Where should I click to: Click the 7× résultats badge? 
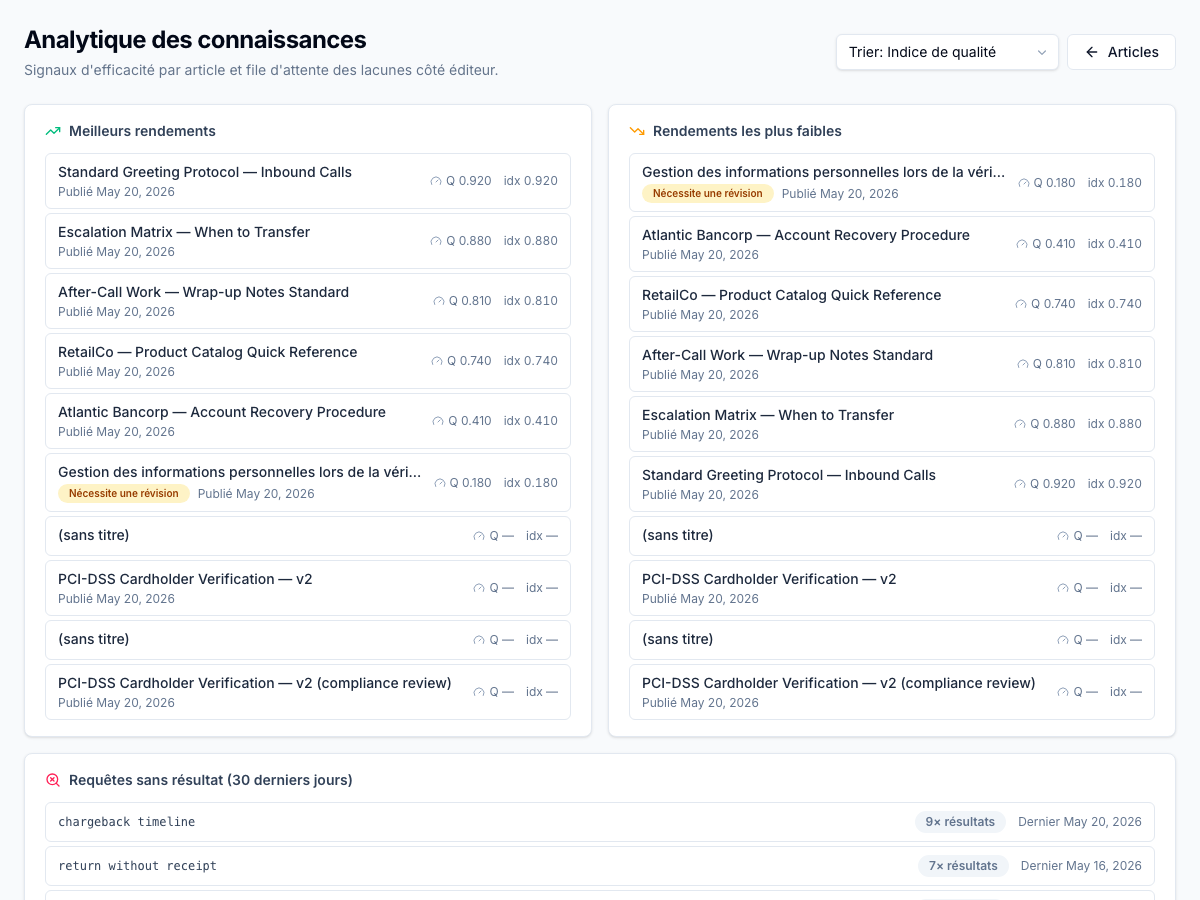click(x=963, y=866)
